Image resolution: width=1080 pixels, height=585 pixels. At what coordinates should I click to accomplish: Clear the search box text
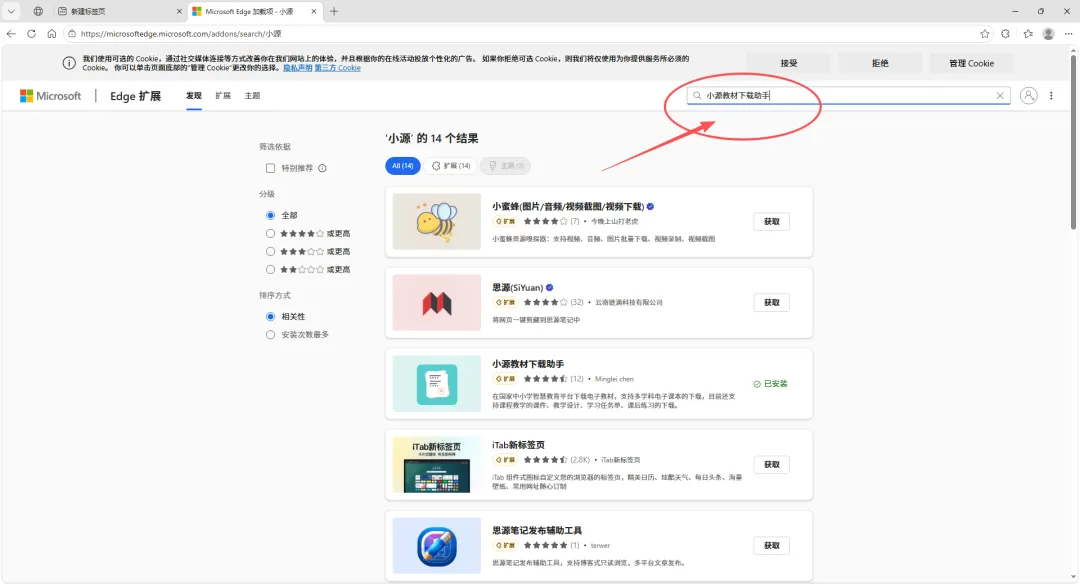[1000, 96]
